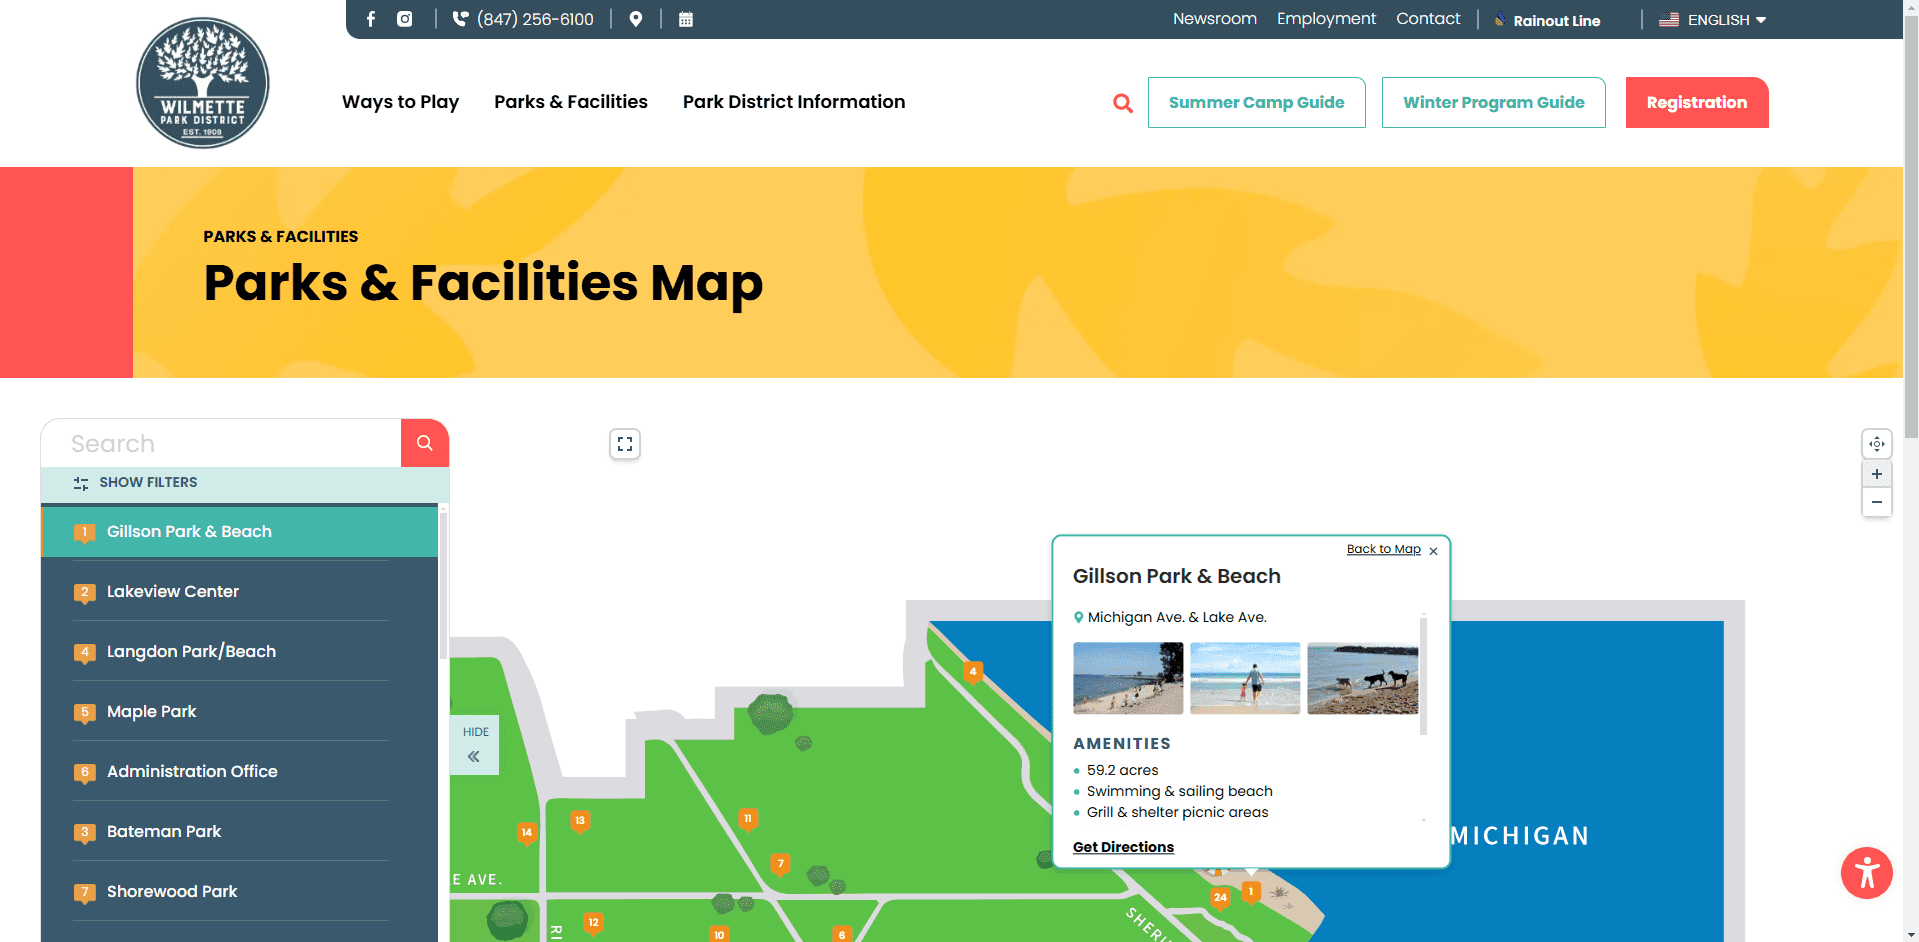Zoom out on the map
The image size is (1919, 942).
pos(1876,502)
